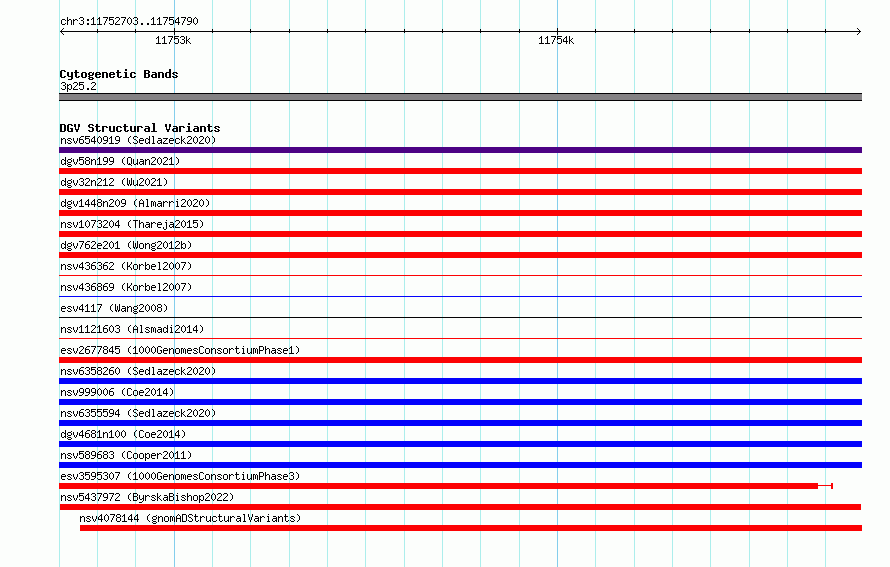Screen dimensions: 890x567
Task: Click the 11754k ruler tick label
Action: click(556, 40)
